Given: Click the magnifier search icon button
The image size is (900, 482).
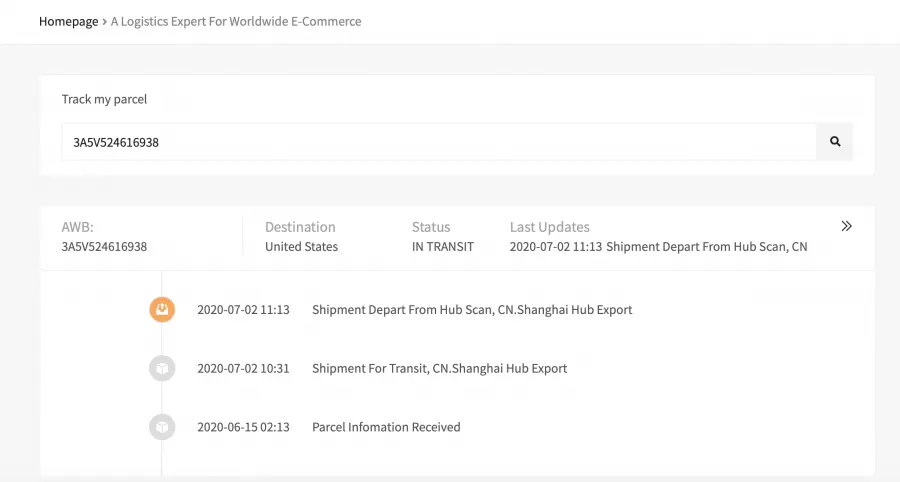Looking at the screenshot, I should point(835,141).
